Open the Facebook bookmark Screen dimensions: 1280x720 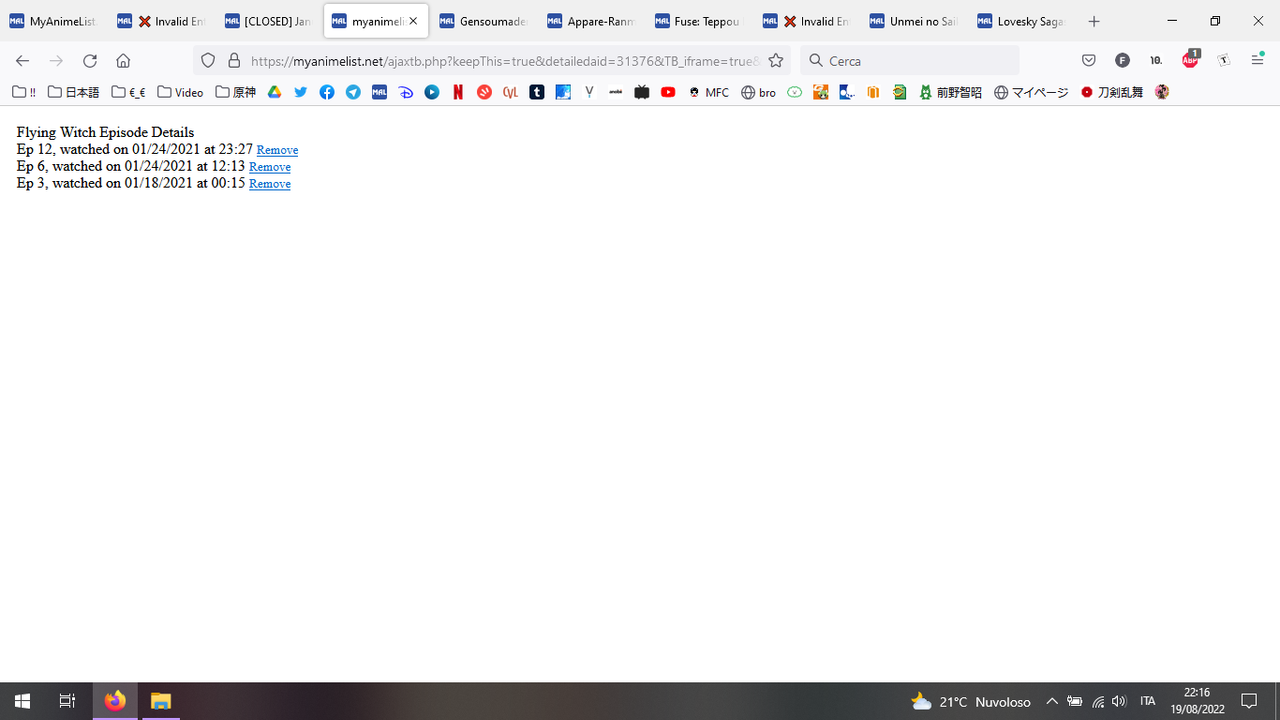[327, 92]
